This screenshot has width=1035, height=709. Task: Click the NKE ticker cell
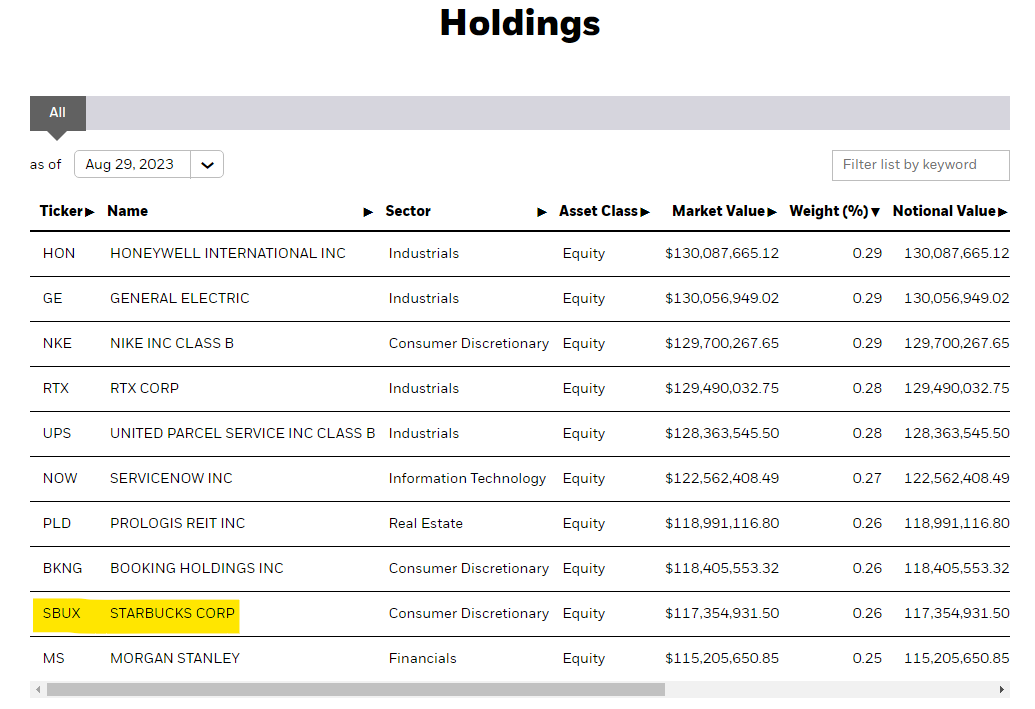pyautogui.click(x=57, y=343)
